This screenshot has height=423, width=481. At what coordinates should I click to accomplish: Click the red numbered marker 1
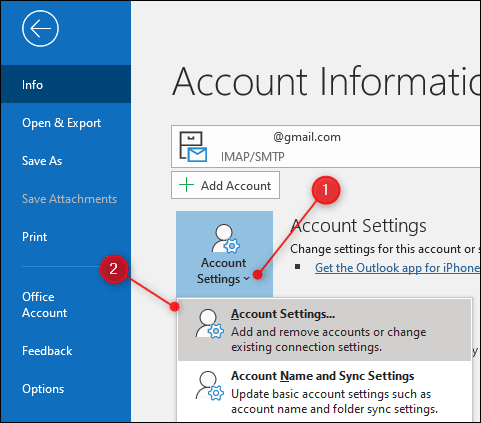point(326,190)
